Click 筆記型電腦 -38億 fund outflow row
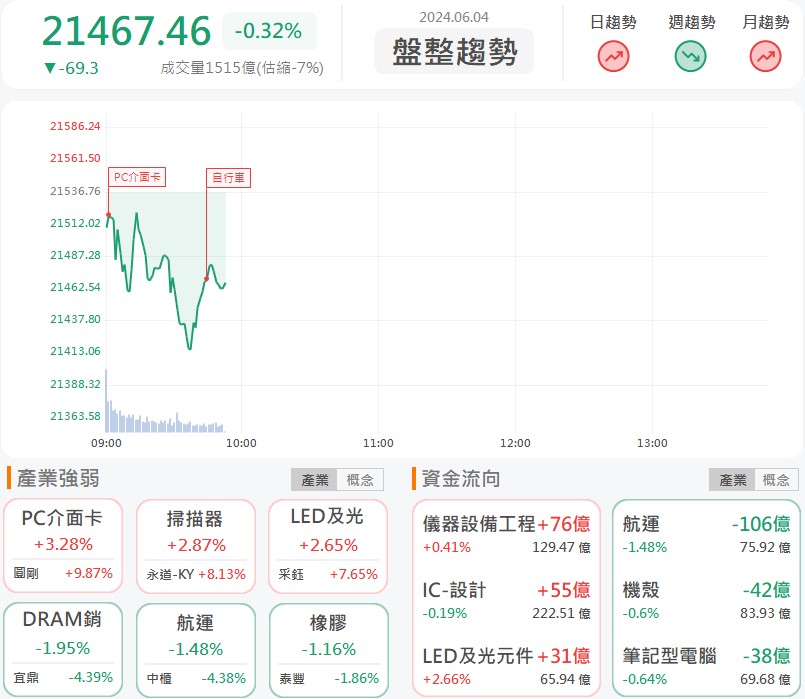Screen dimensions: 805x699 [706, 667]
